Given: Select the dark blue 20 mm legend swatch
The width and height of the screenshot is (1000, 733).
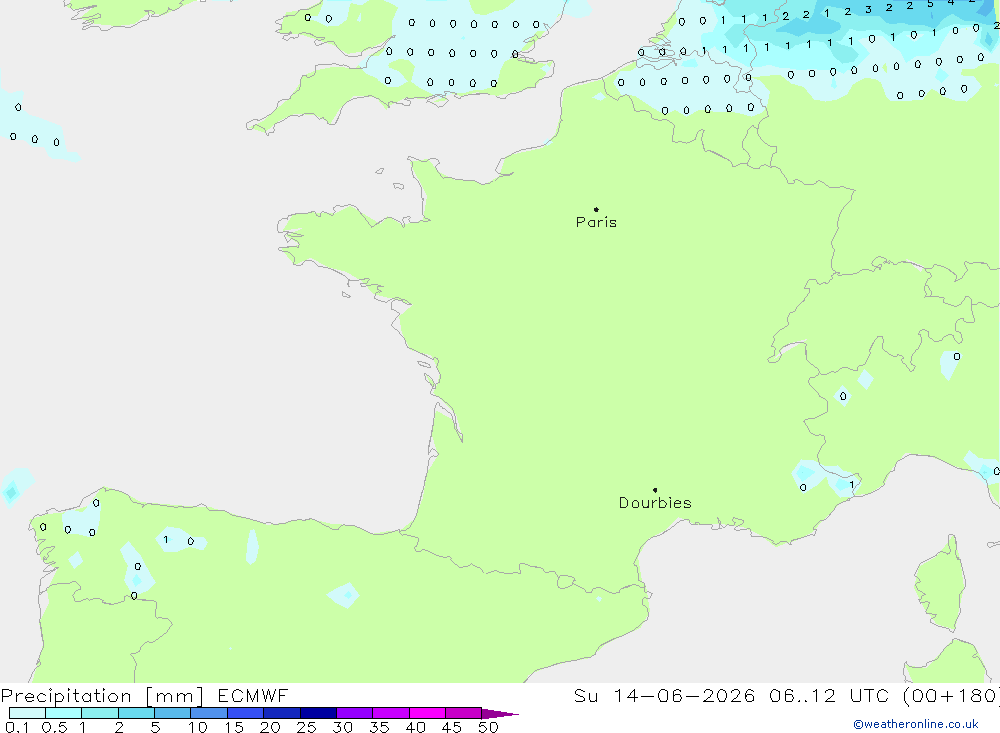Looking at the screenshot, I should point(281,713).
